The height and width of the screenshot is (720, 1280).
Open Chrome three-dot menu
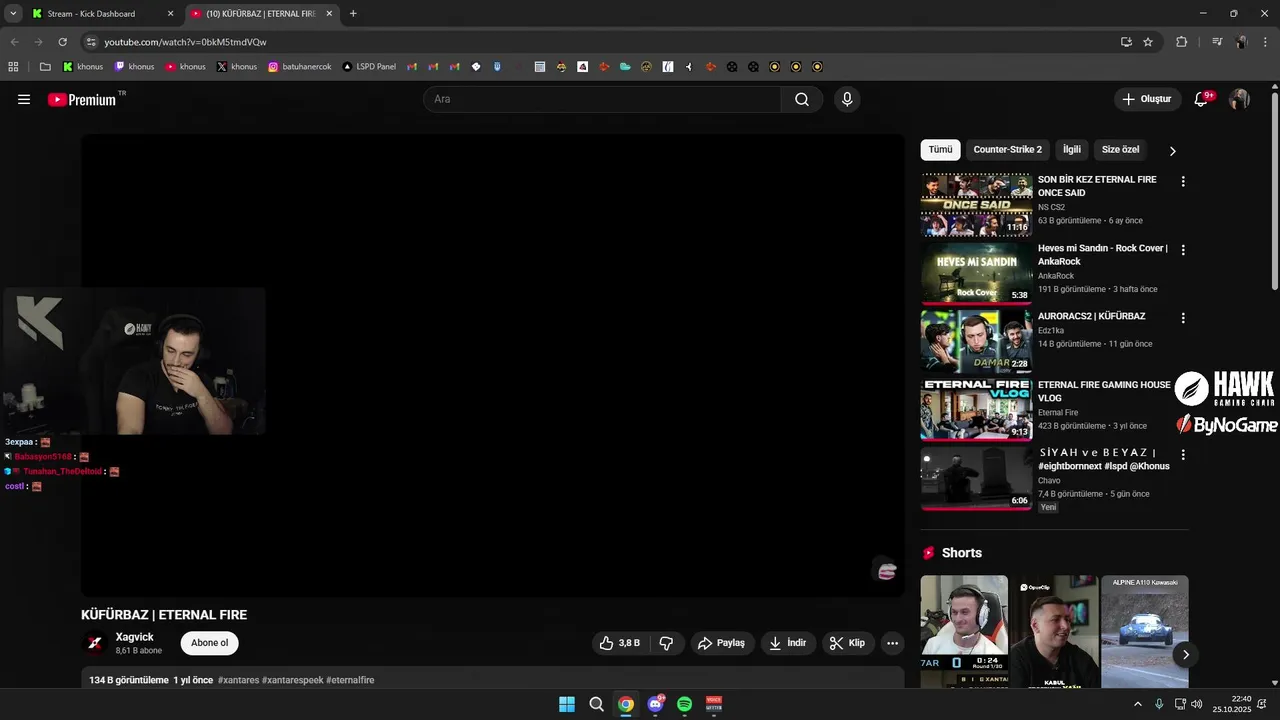(x=1265, y=42)
